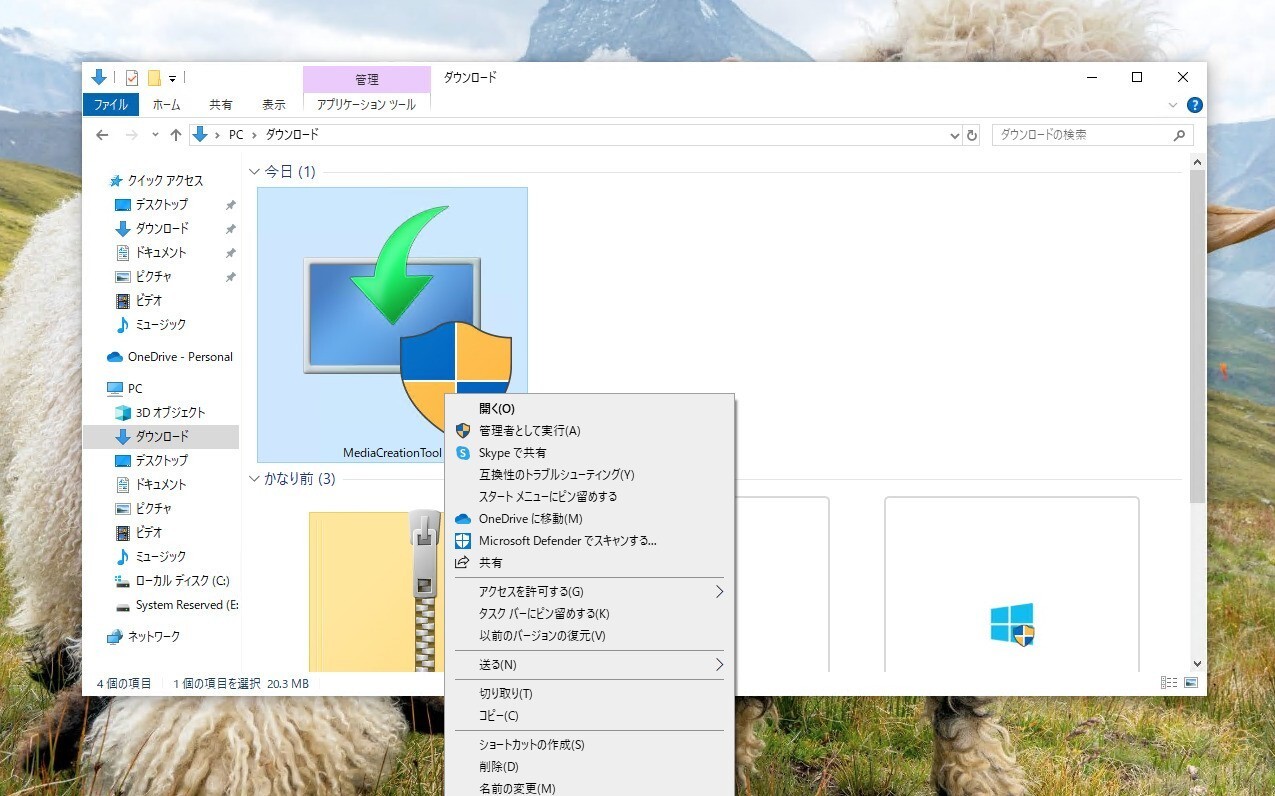
Task: Switch to the 共有 ribbon tab
Action: [221, 104]
